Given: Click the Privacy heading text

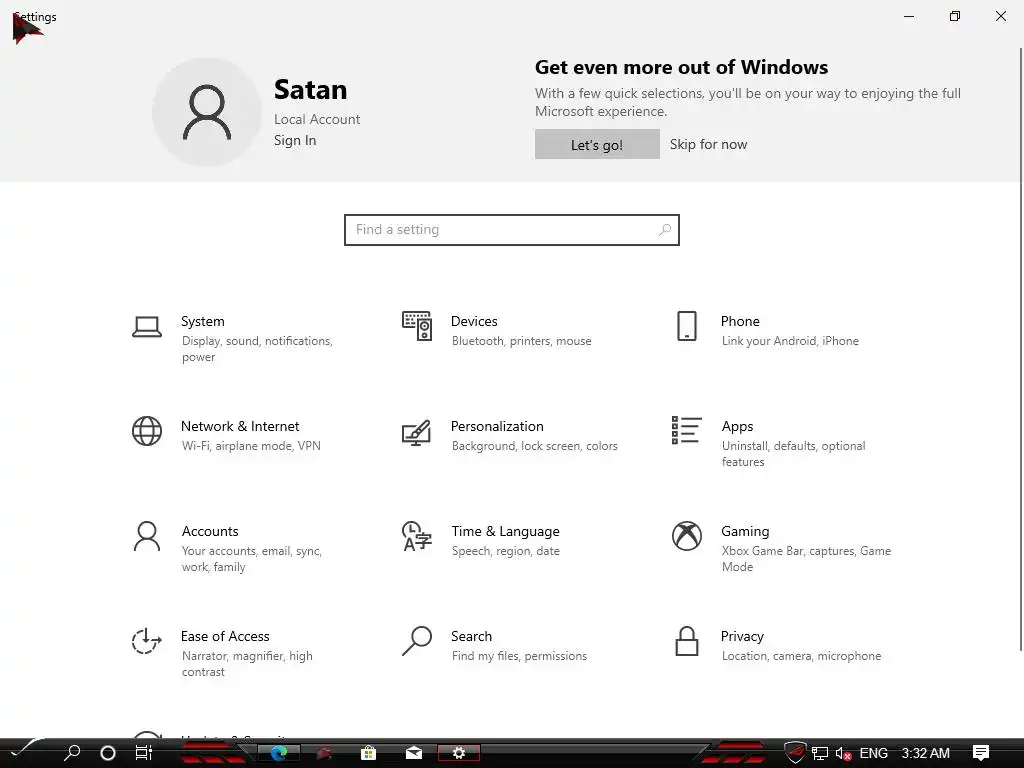Looking at the screenshot, I should (742, 637).
